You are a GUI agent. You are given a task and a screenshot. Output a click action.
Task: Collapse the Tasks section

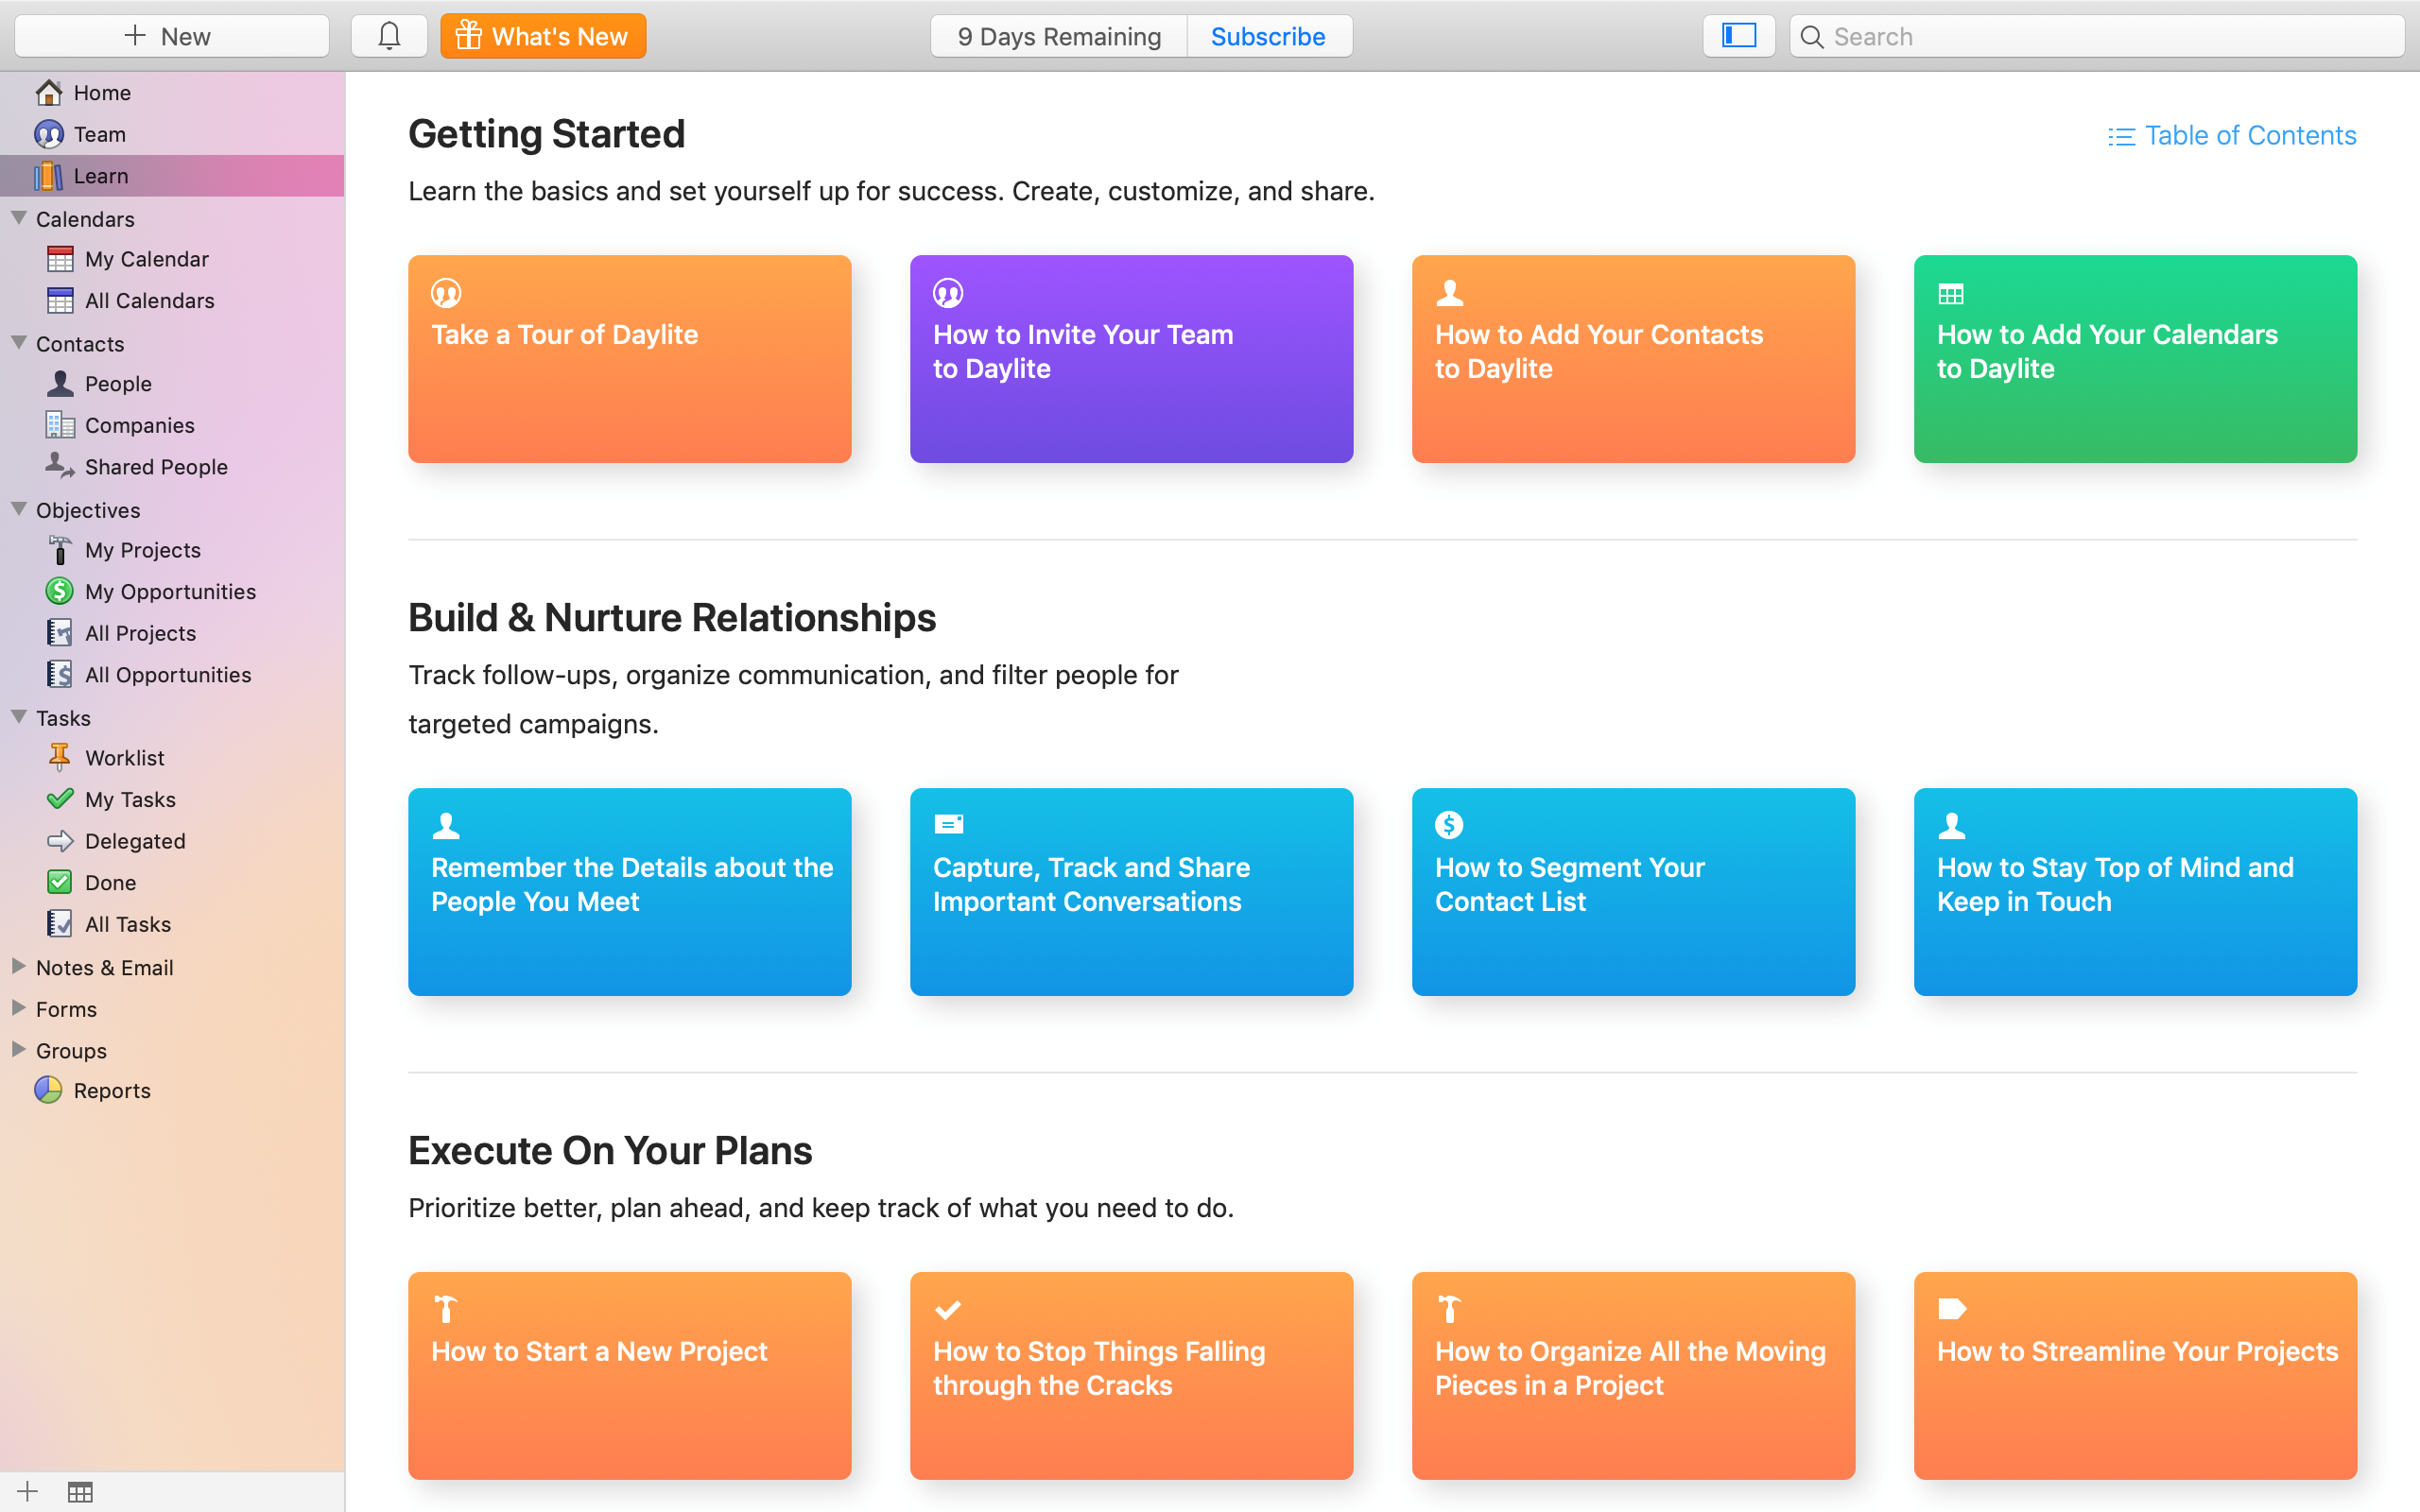pyautogui.click(x=18, y=716)
